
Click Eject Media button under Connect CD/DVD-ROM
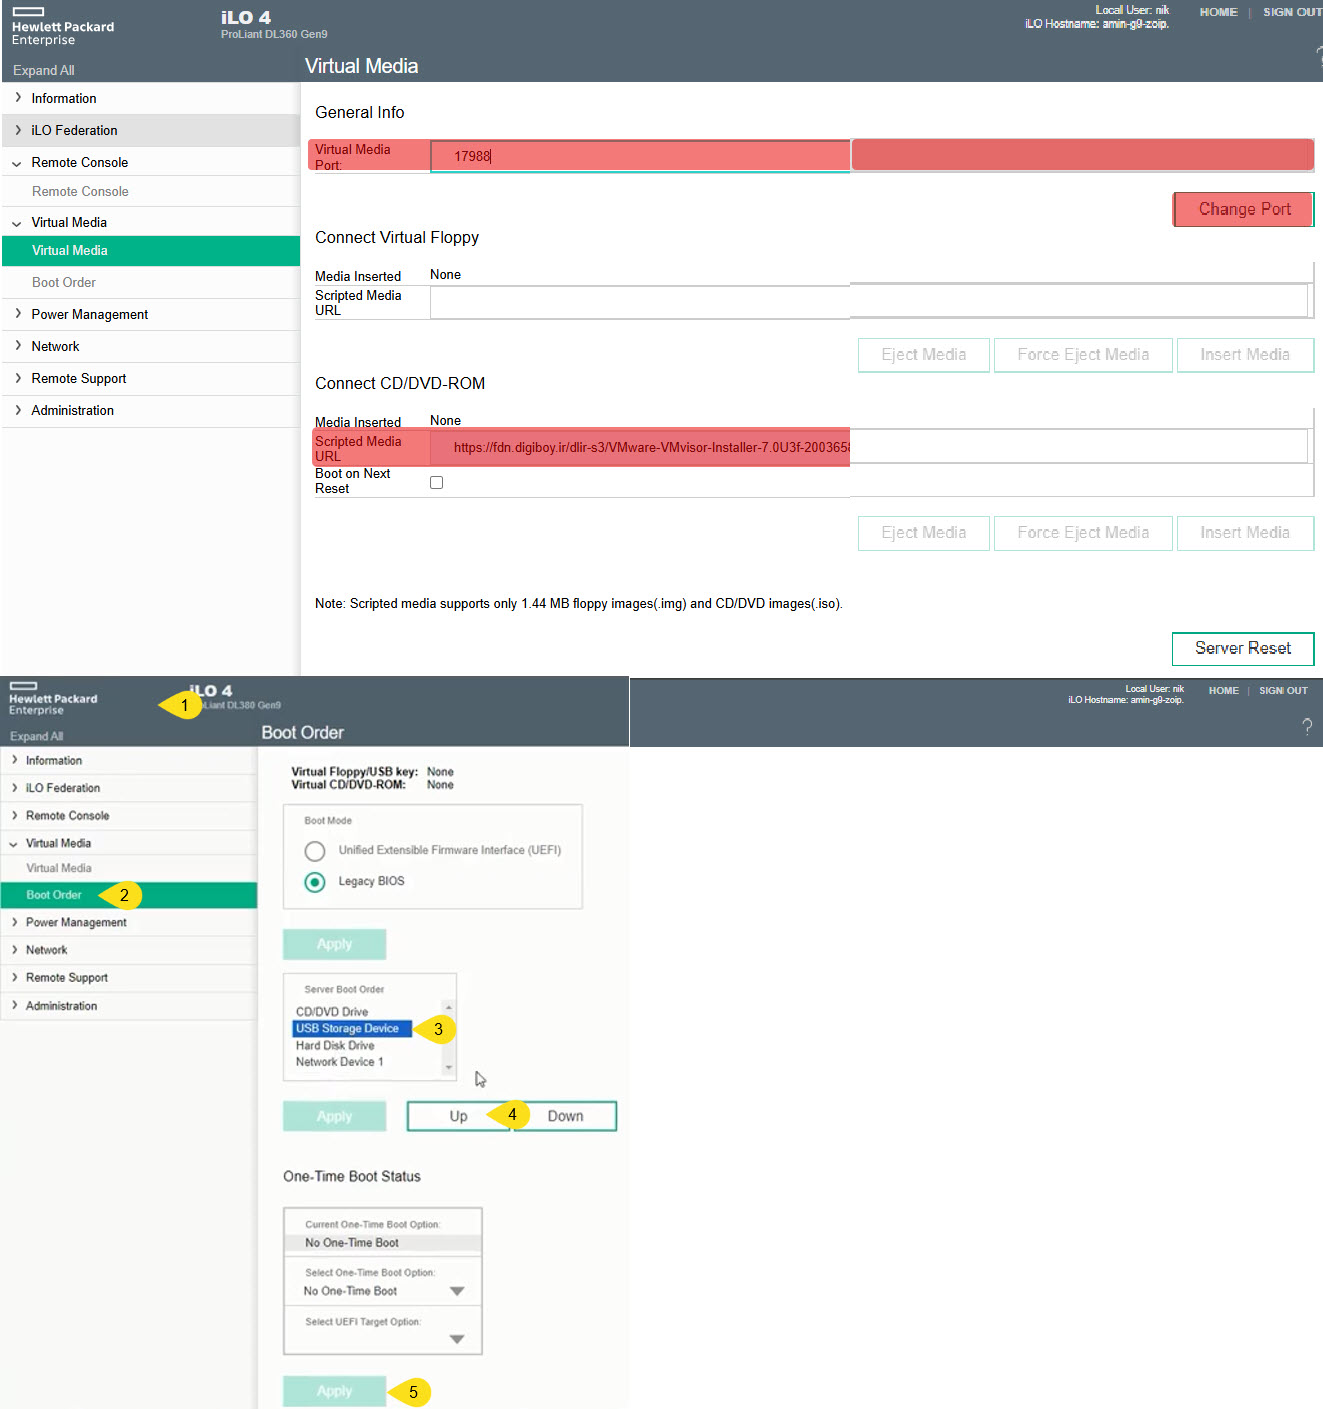[x=924, y=533]
